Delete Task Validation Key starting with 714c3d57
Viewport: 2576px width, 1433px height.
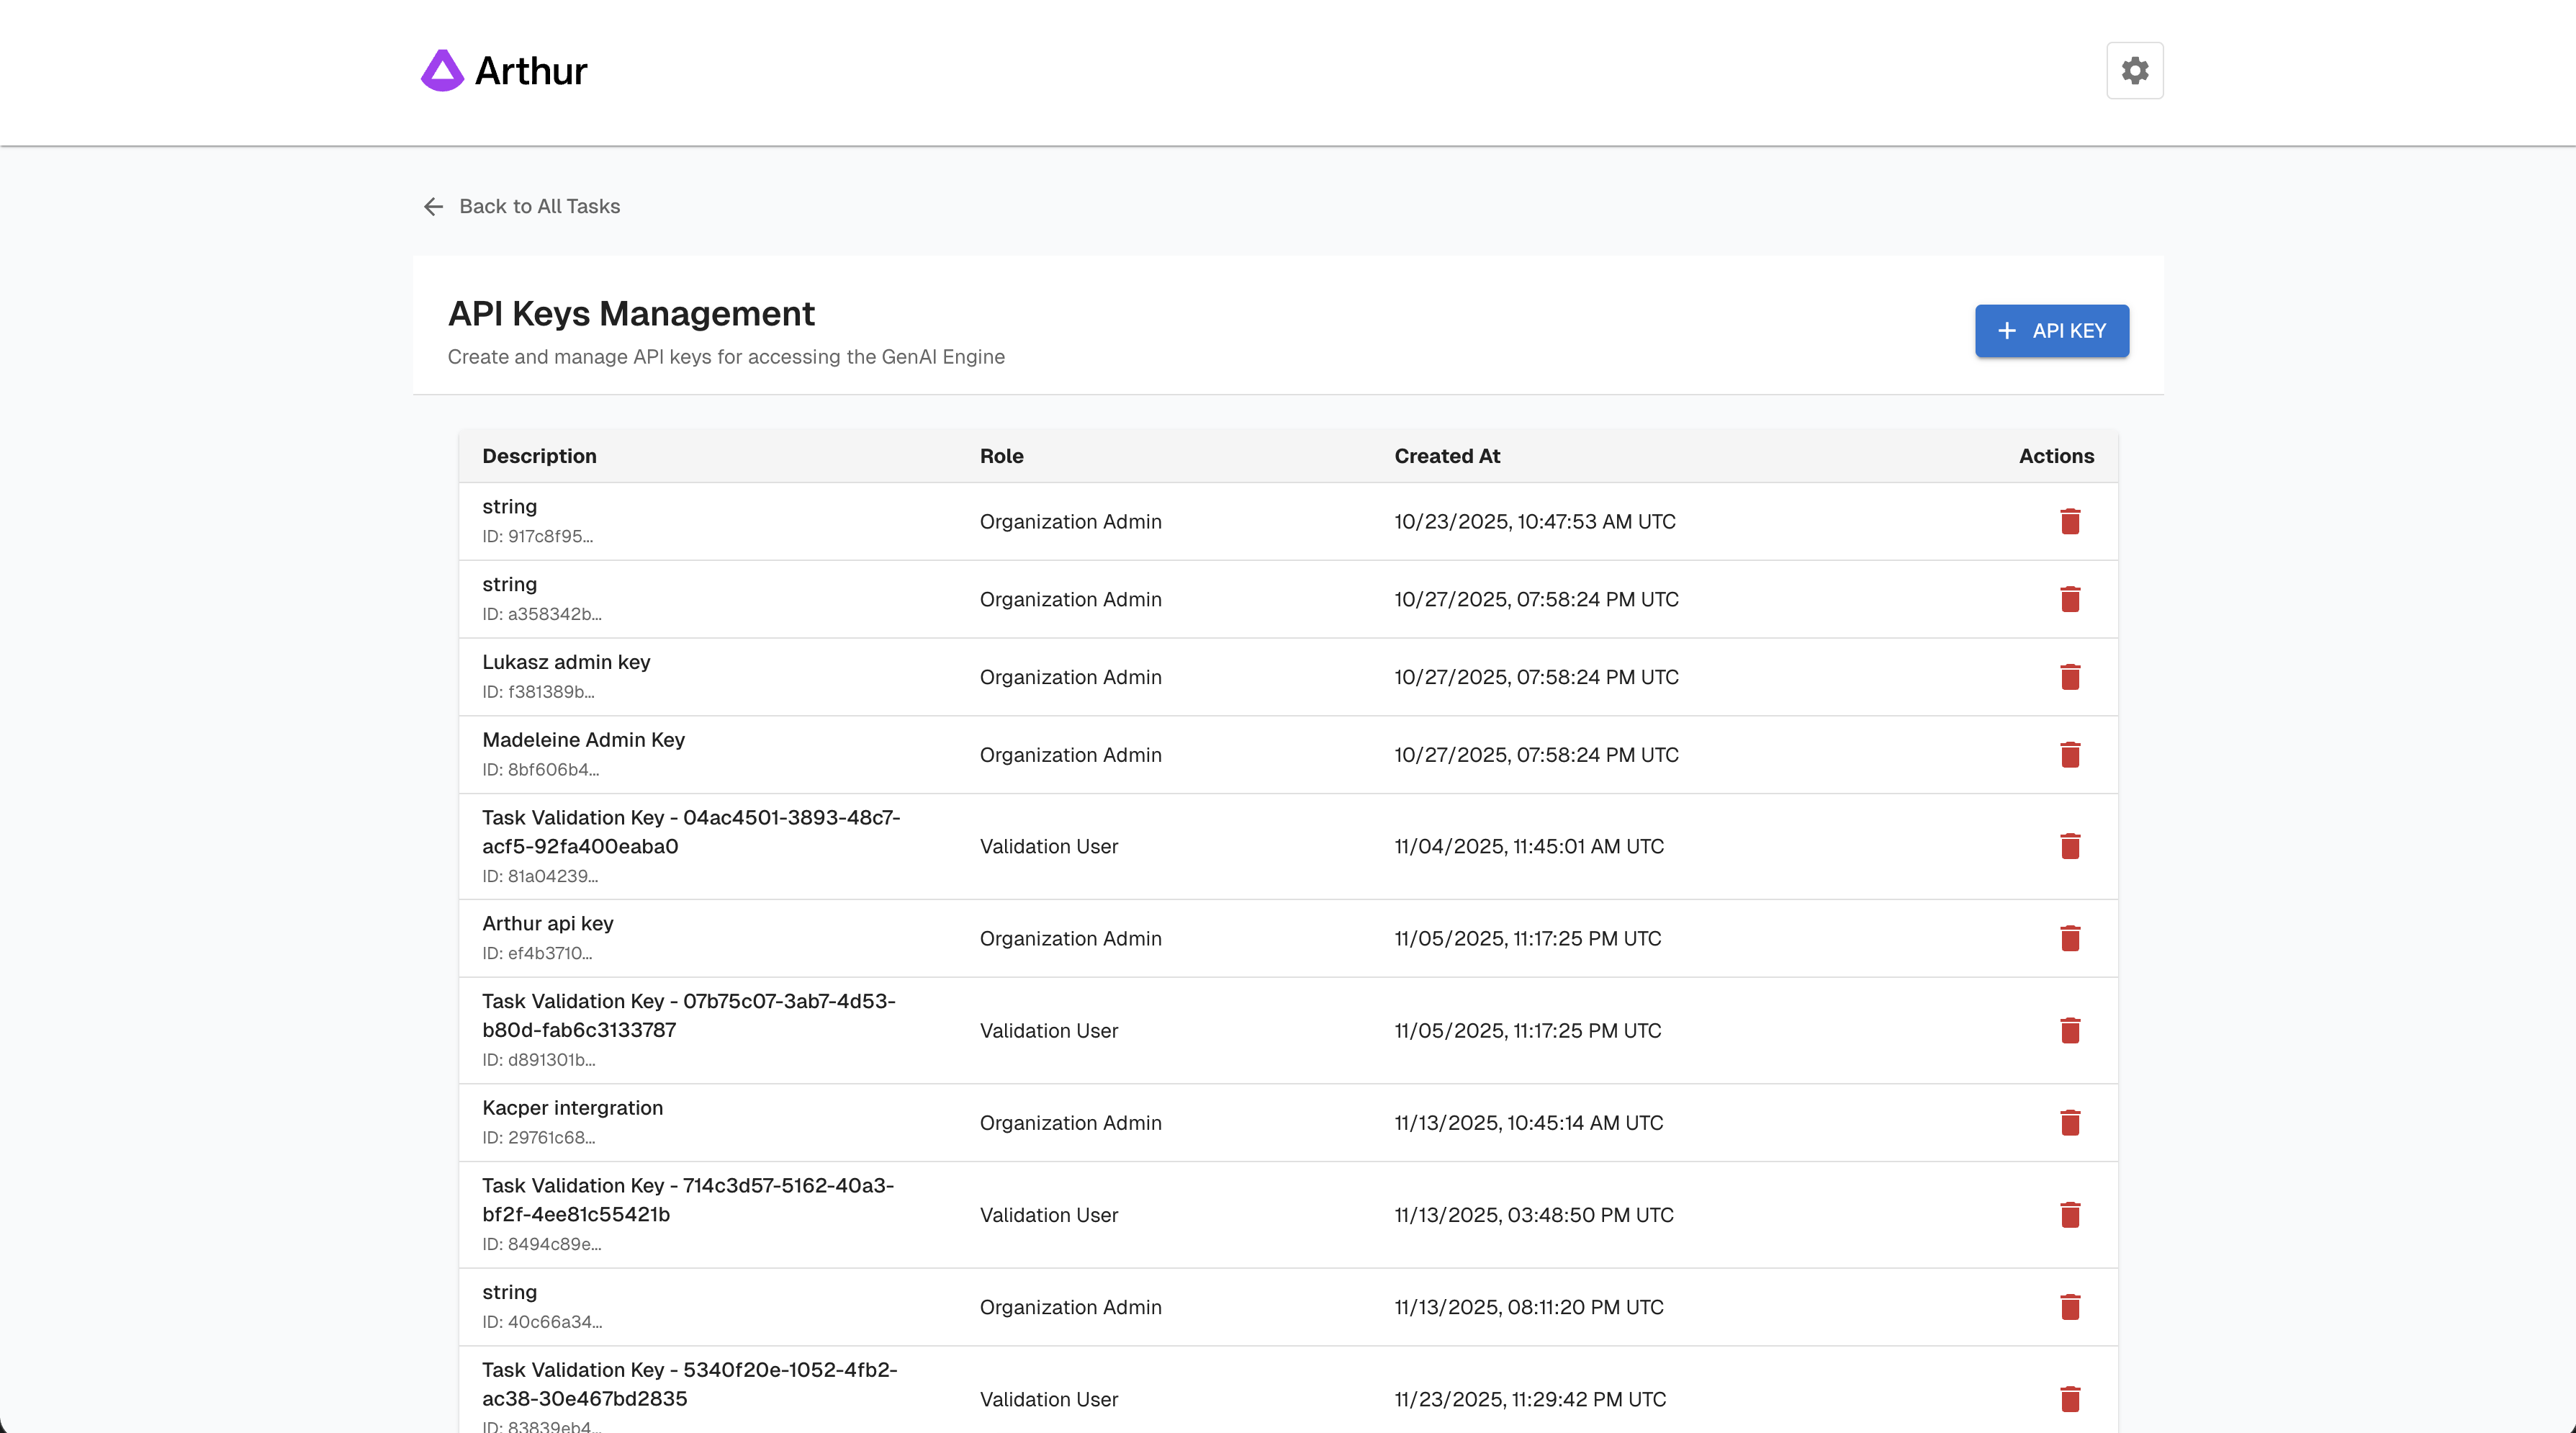(x=2071, y=1214)
